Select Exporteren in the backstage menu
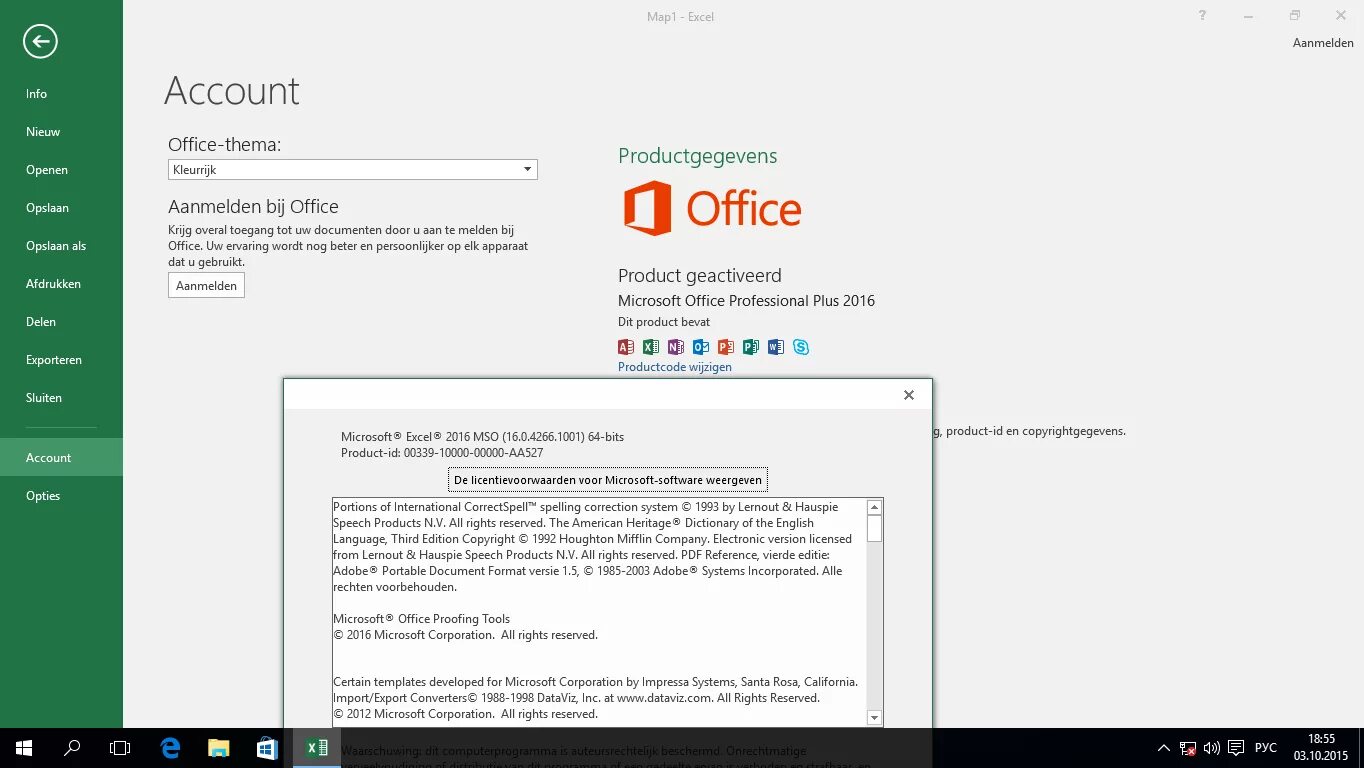The height and width of the screenshot is (768, 1364). point(61,360)
